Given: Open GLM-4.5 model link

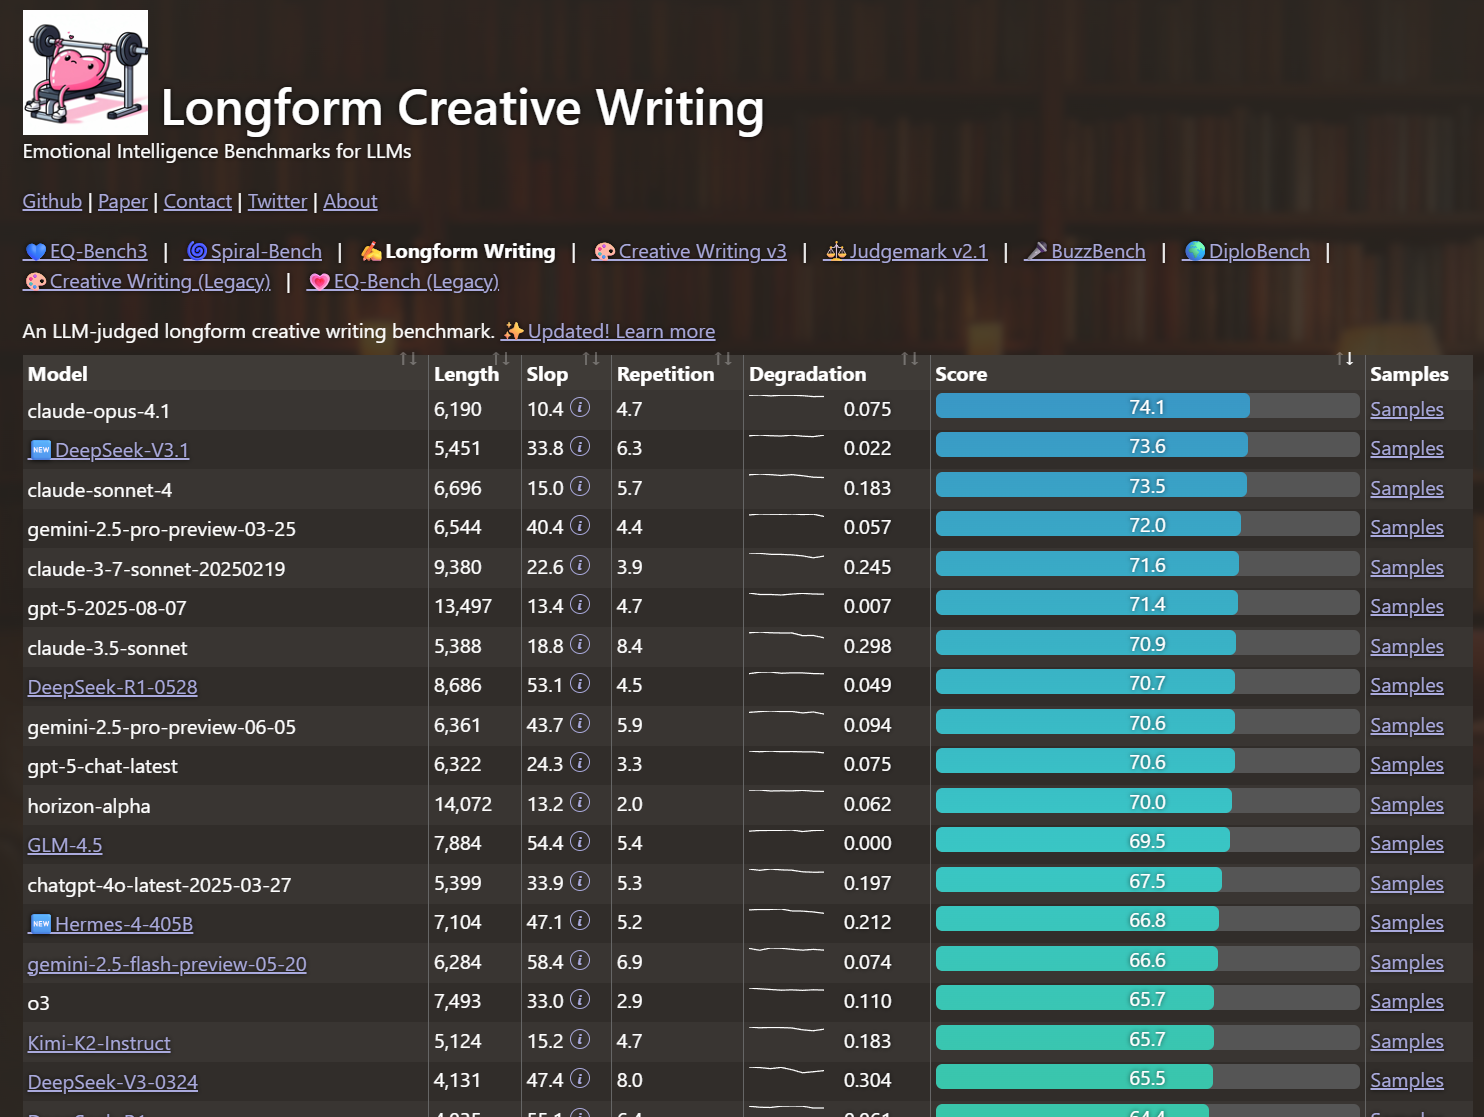Looking at the screenshot, I should tap(65, 845).
